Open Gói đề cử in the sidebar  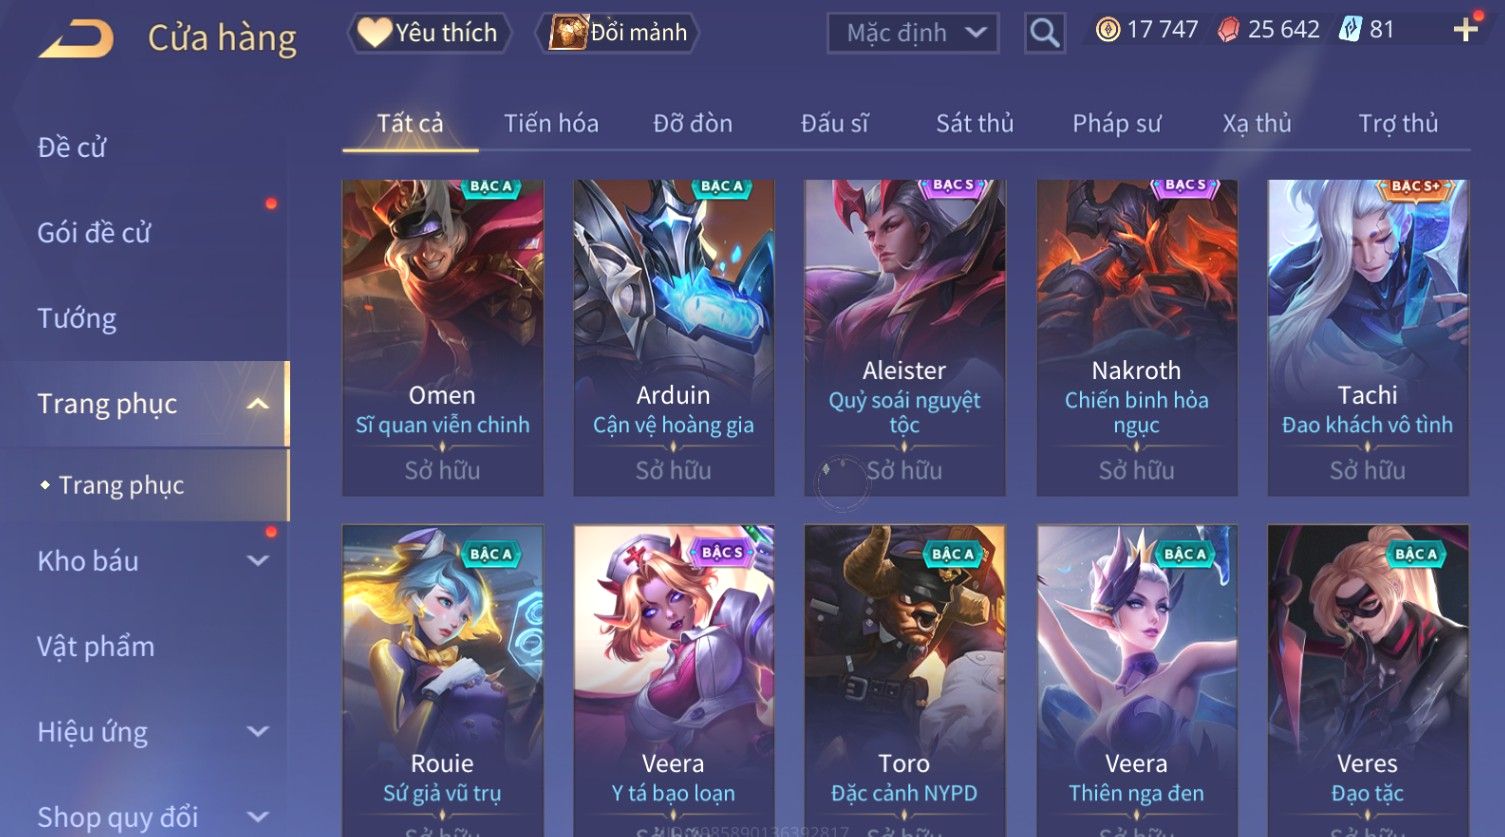pyautogui.click(x=94, y=233)
